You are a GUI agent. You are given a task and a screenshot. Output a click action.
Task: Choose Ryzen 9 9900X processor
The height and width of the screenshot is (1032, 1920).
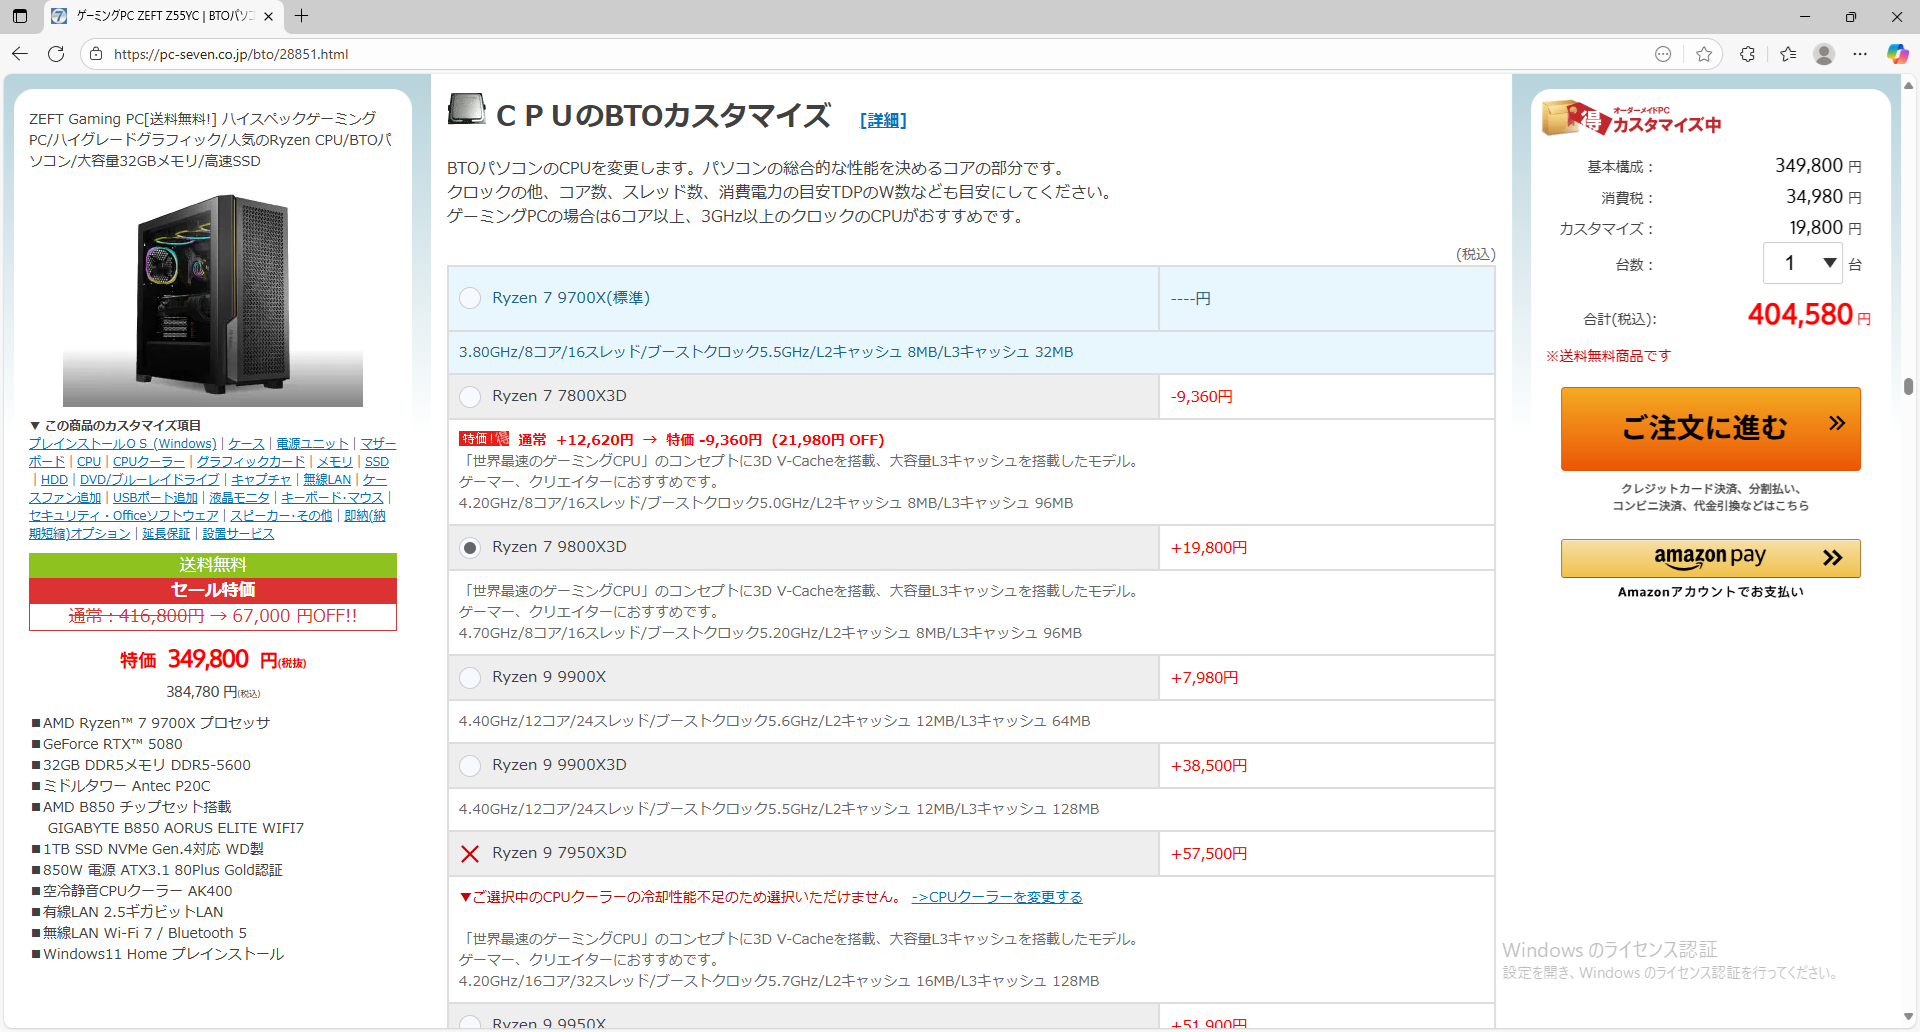point(470,677)
